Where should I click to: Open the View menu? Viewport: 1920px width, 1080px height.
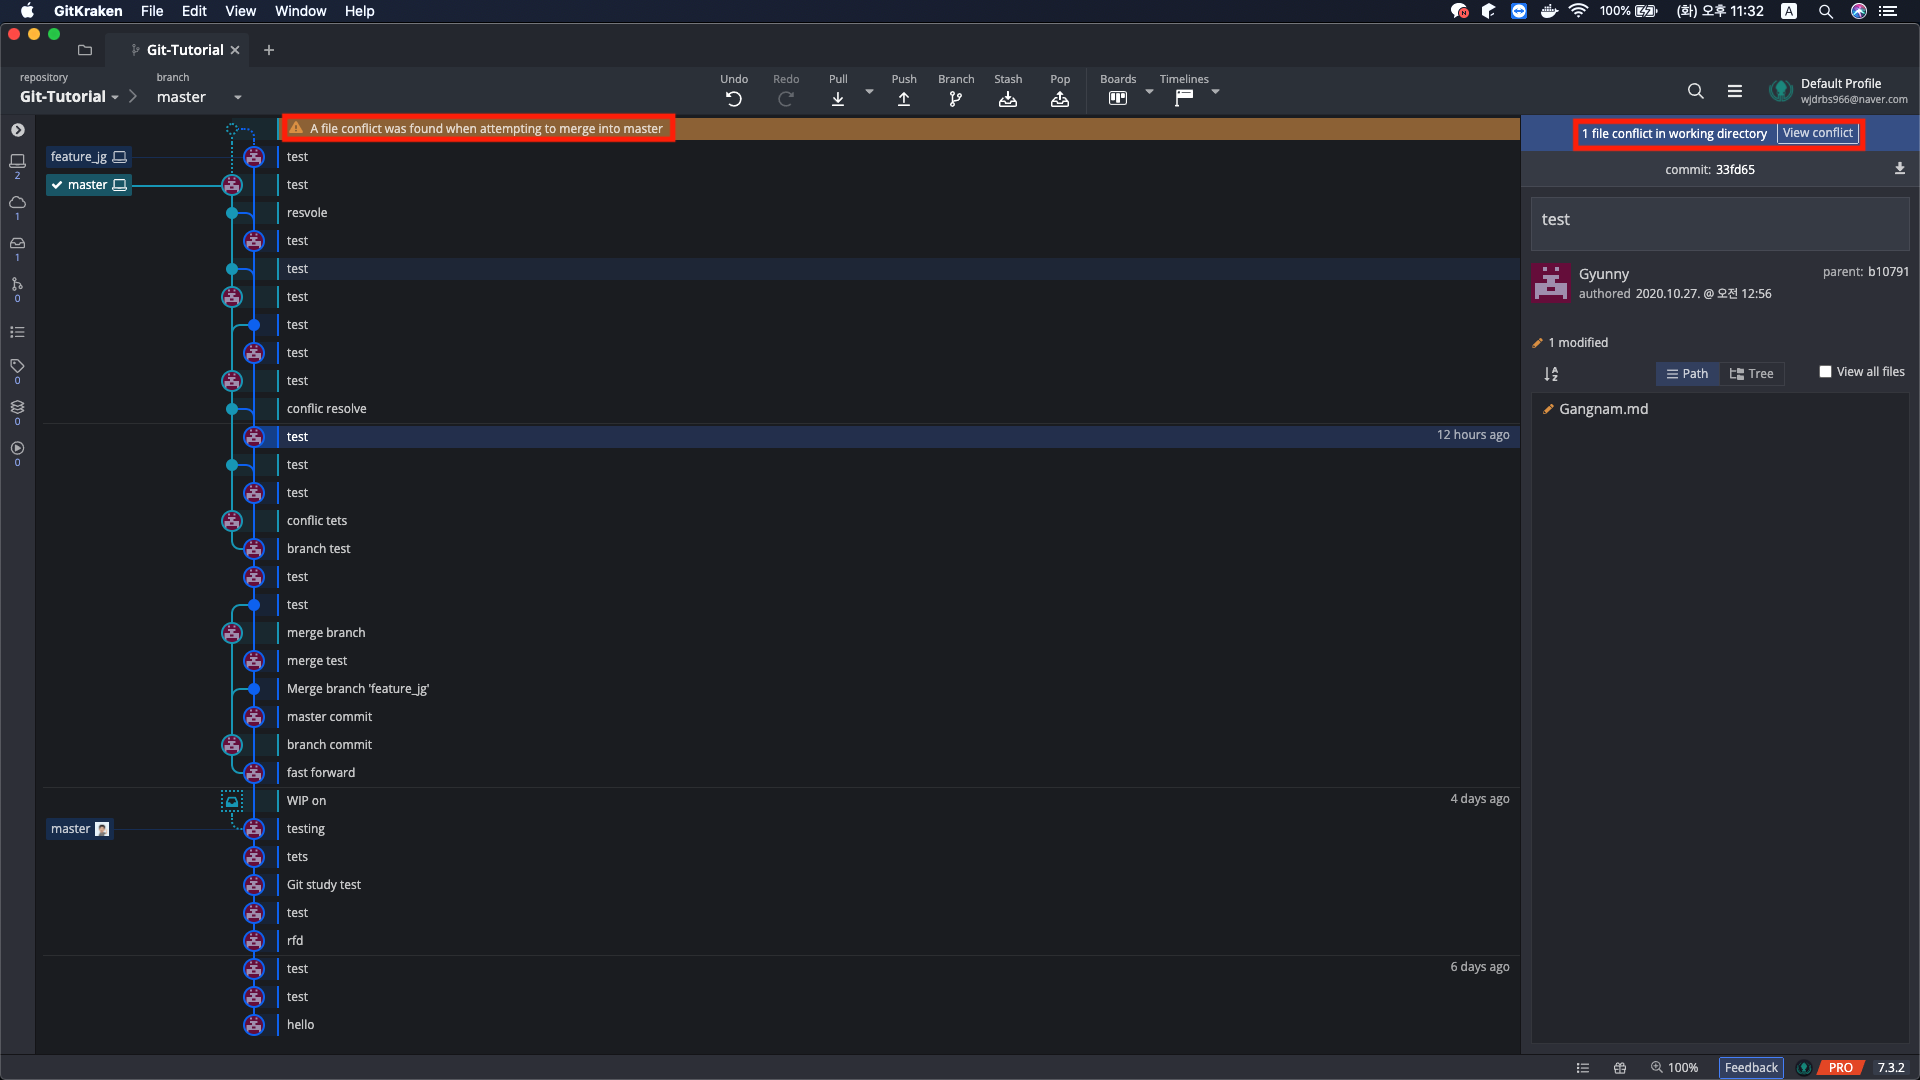(240, 11)
